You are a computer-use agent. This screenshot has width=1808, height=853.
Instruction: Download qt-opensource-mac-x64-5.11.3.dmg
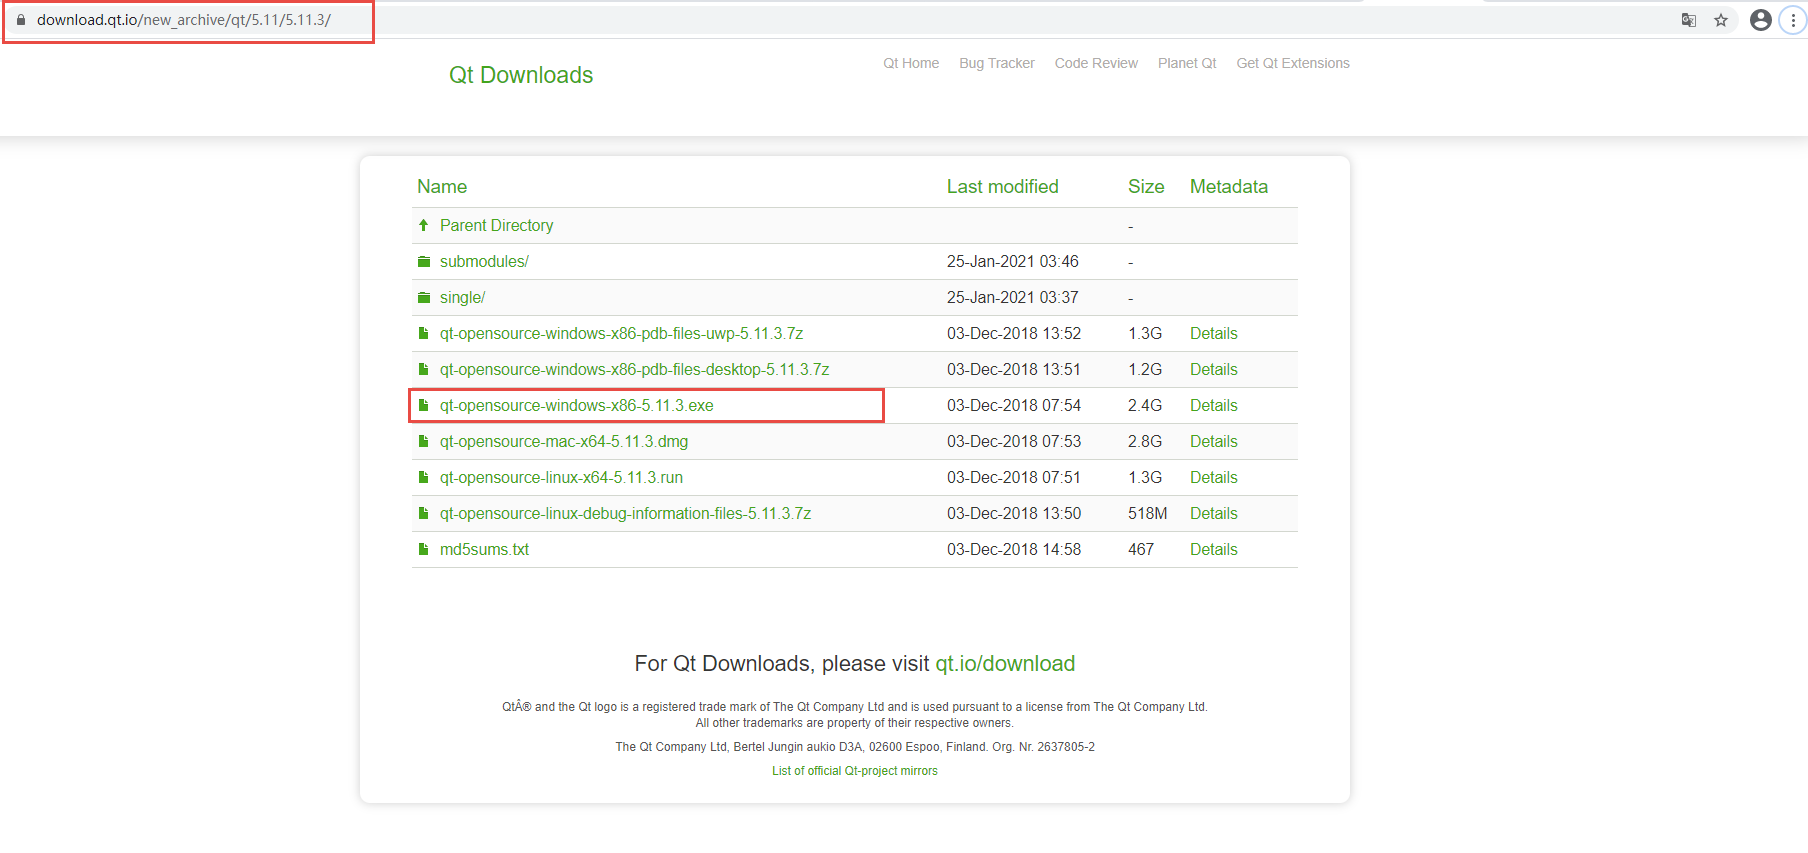[564, 442]
